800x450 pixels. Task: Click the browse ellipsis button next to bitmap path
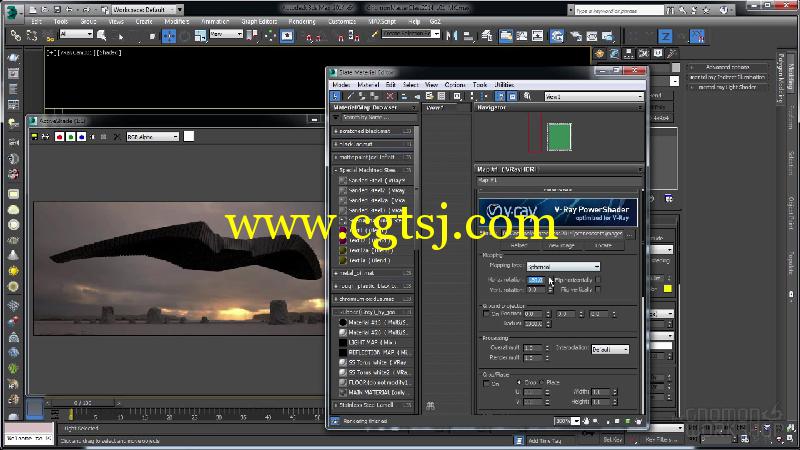[x=631, y=234]
